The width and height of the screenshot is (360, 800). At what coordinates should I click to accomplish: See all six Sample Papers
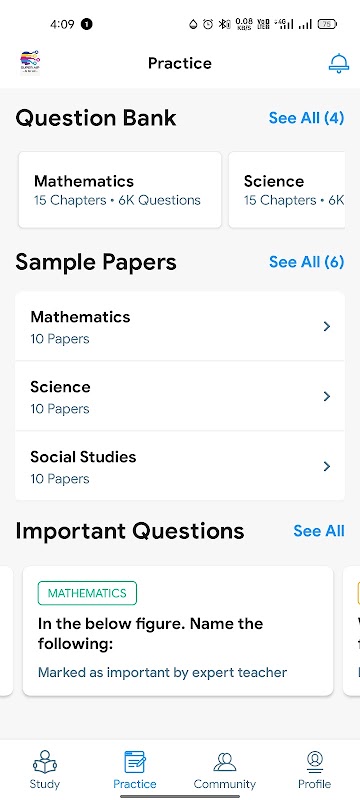(306, 262)
